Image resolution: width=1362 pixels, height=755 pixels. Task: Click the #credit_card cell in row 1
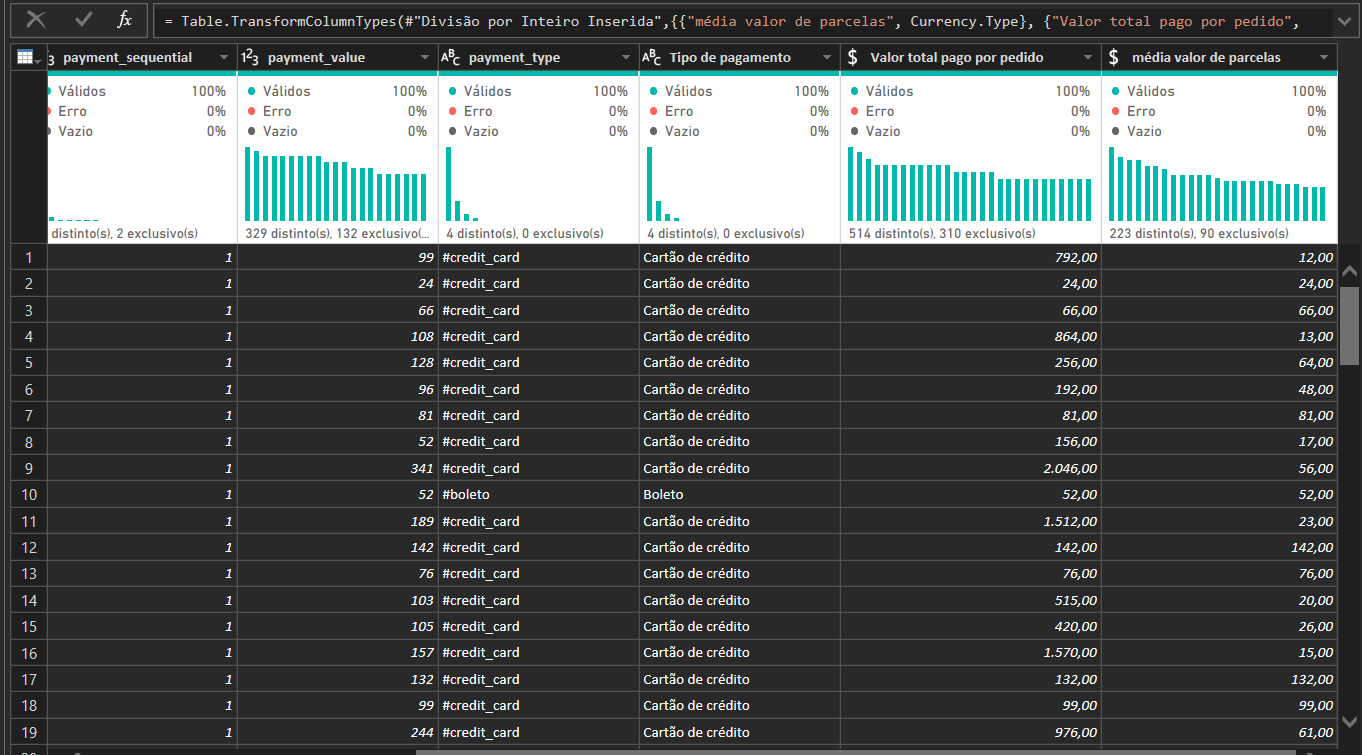pos(538,257)
